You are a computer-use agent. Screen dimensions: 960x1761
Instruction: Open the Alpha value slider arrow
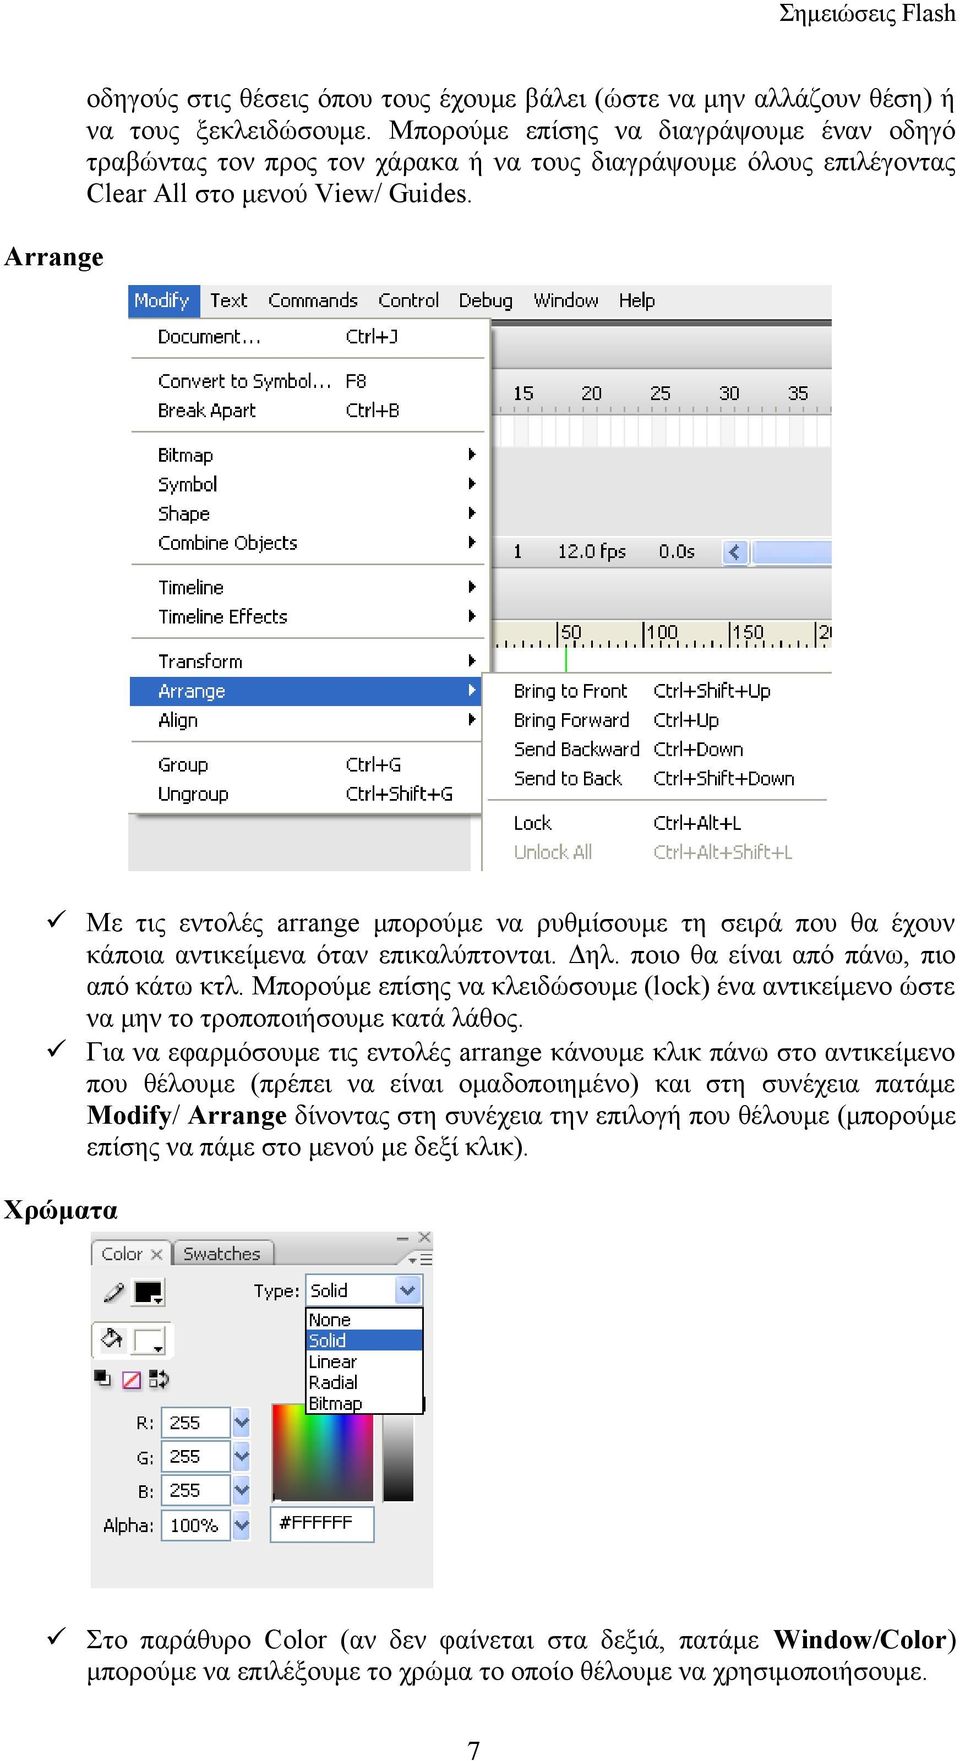[x=242, y=1525]
